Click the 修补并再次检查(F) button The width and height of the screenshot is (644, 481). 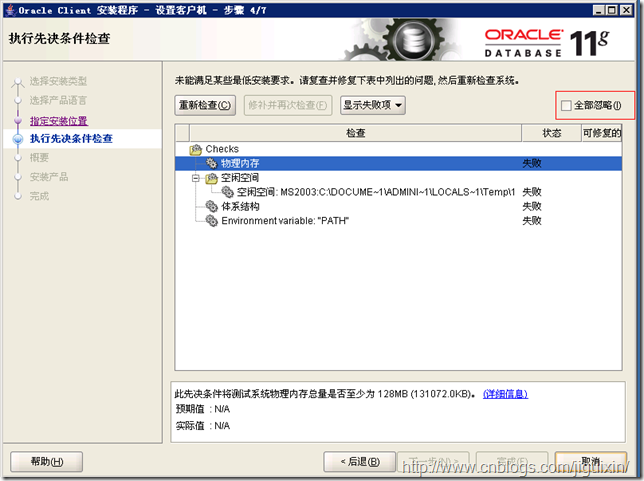[288, 105]
